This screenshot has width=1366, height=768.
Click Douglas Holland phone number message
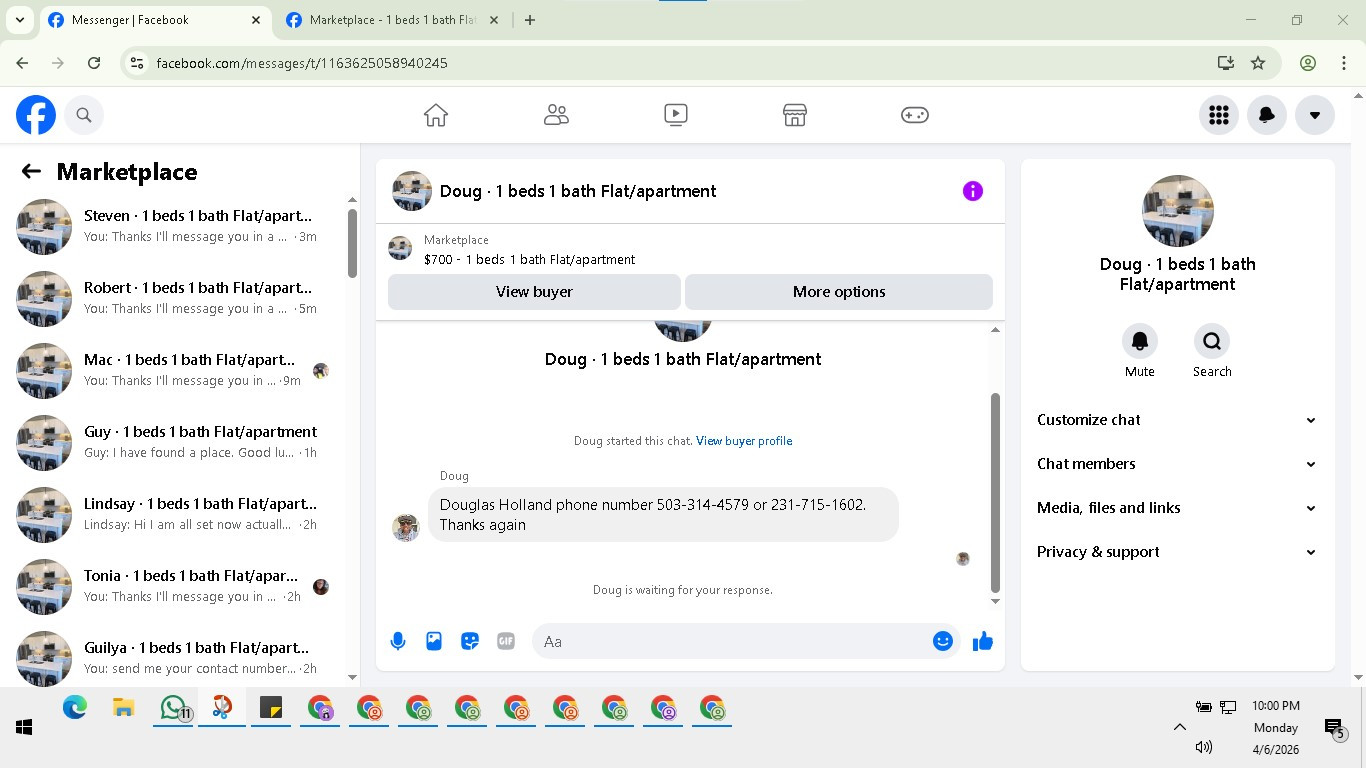[x=663, y=514]
